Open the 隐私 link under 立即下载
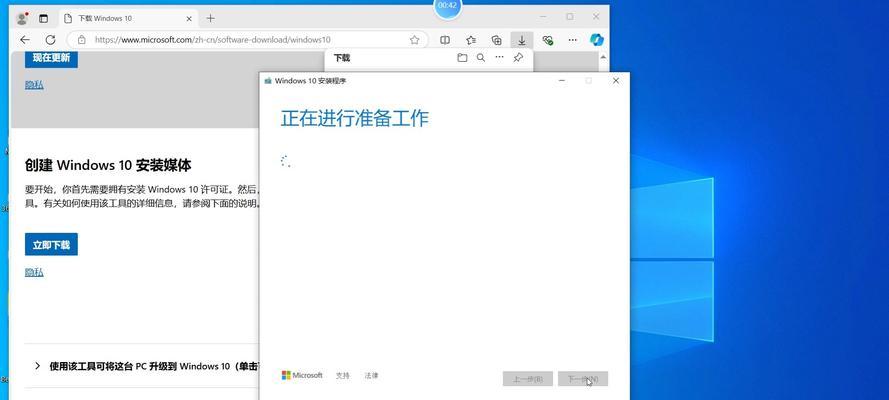The height and width of the screenshot is (400, 889). 34,273
